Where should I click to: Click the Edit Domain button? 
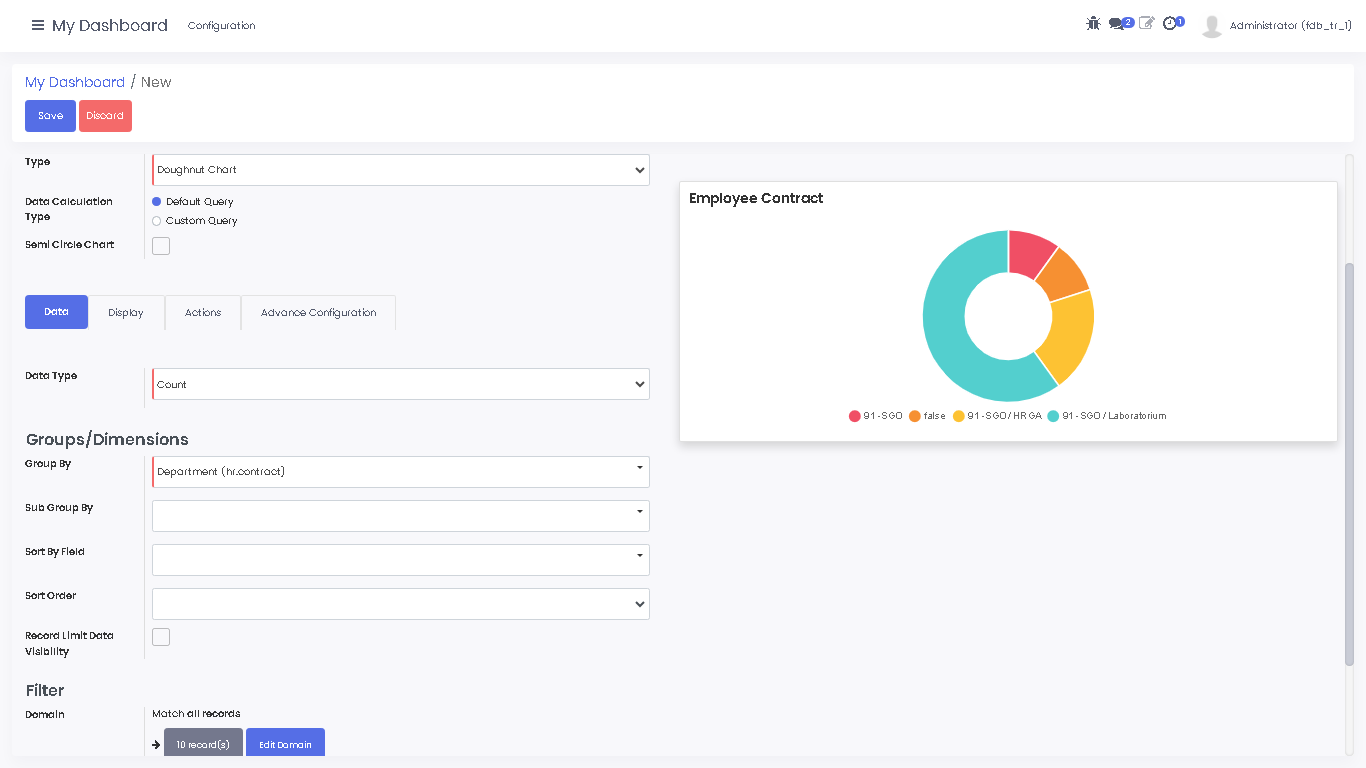tap(285, 744)
